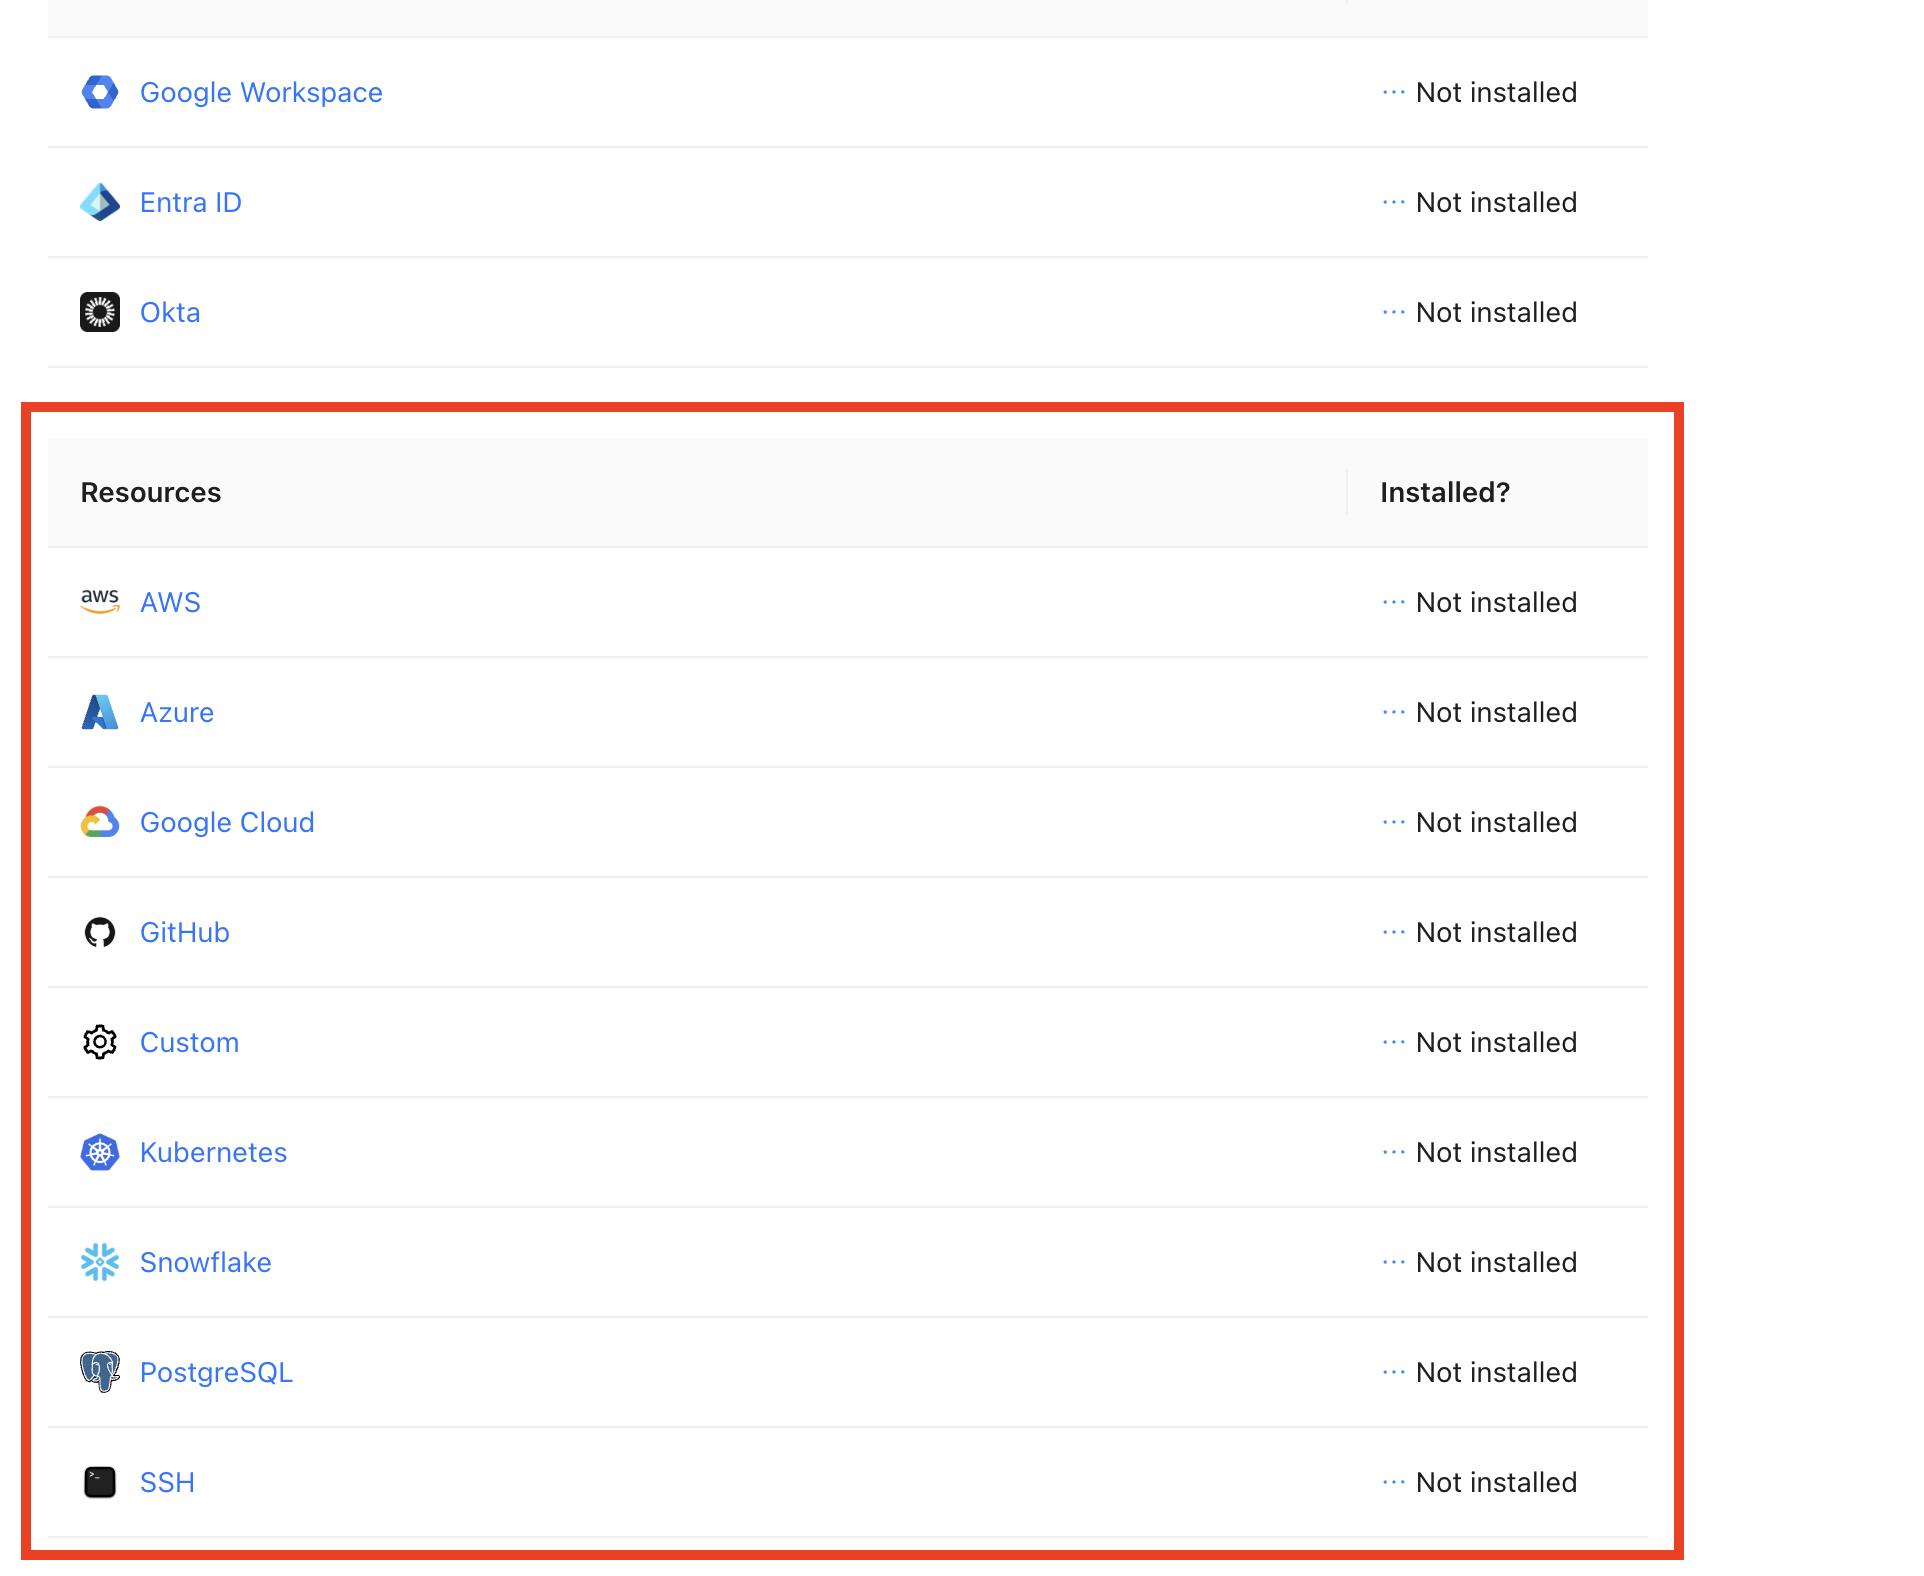
Task: Click Not installed text in SSH row
Action: [x=1496, y=1482]
